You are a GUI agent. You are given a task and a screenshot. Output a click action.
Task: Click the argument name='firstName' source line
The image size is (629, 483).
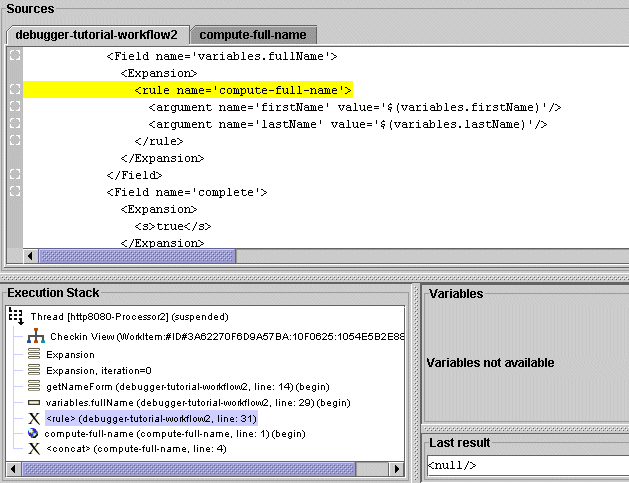(x=355, y=107)
